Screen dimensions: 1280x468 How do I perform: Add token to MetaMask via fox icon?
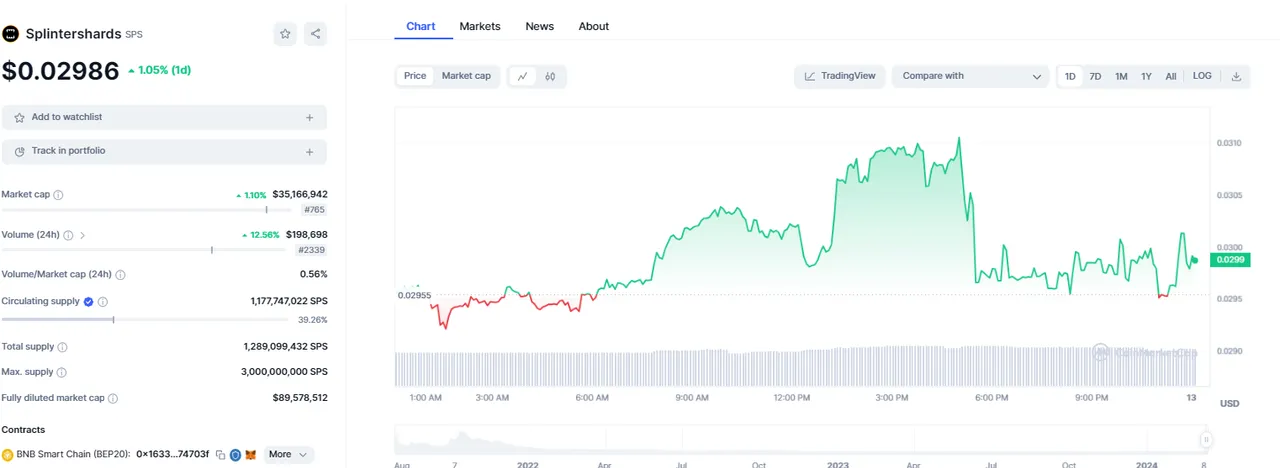click(251, 455)
